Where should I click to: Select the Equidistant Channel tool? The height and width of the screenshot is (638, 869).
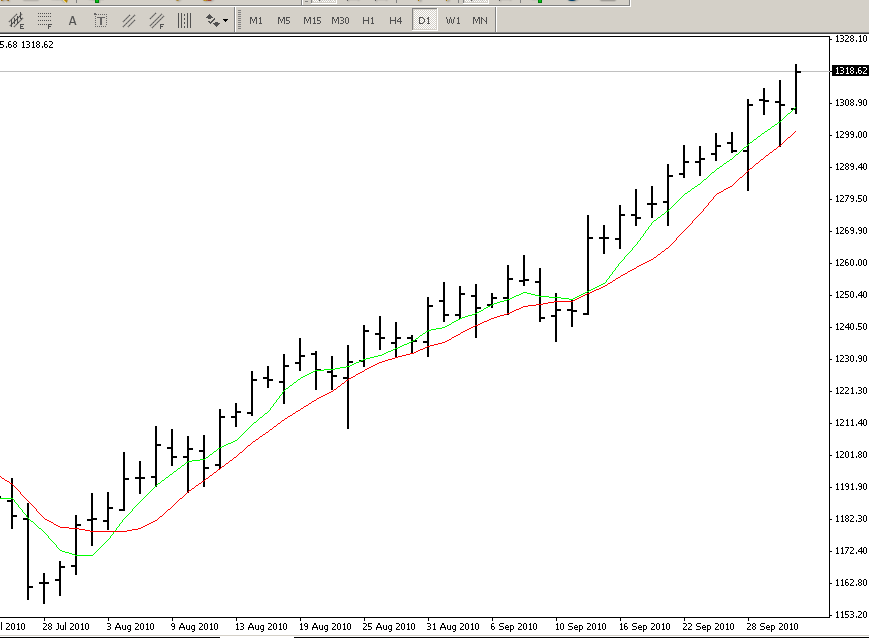pos(129,21)
